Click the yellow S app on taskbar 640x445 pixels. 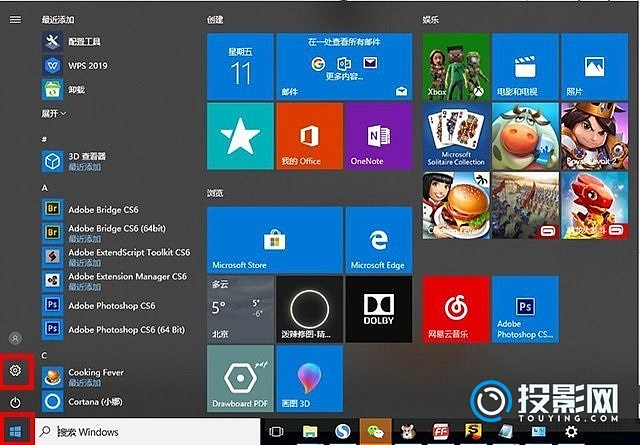click(473, 431)
